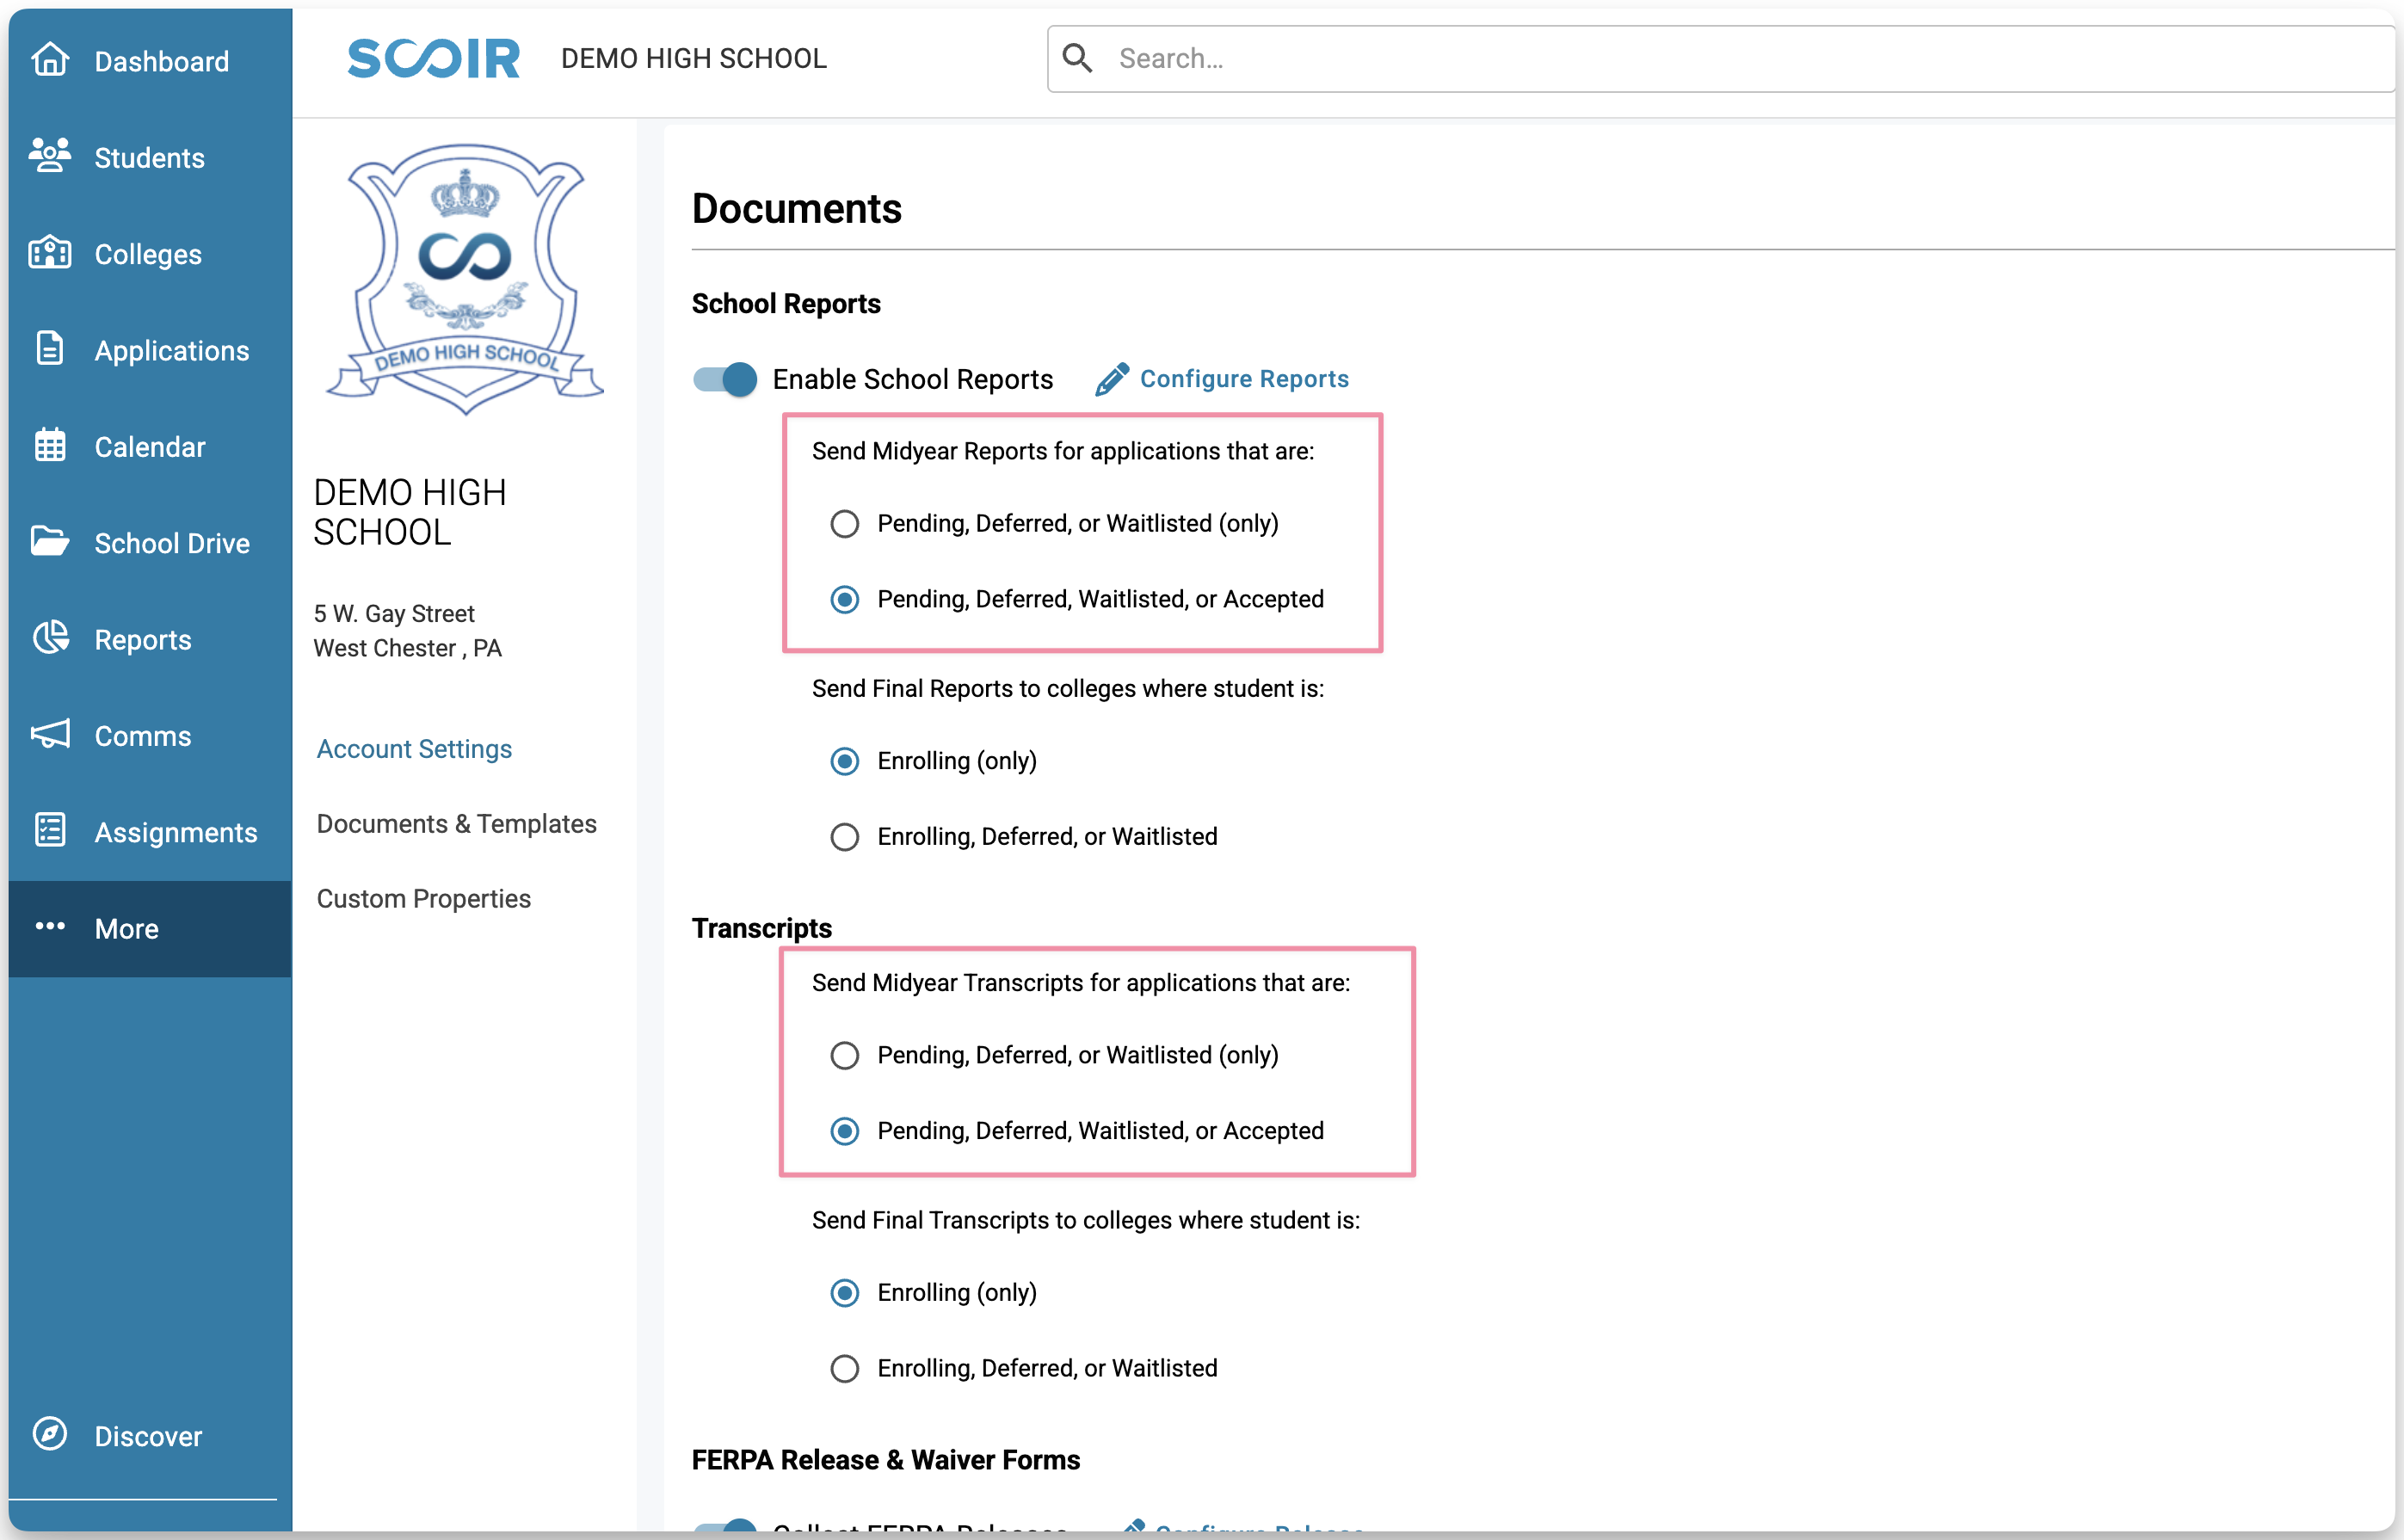Image resolution: width=2404 pixels, height=1540 pixels.
Task: Toggle the Enable School Reports switch
Action: [725, 379]
